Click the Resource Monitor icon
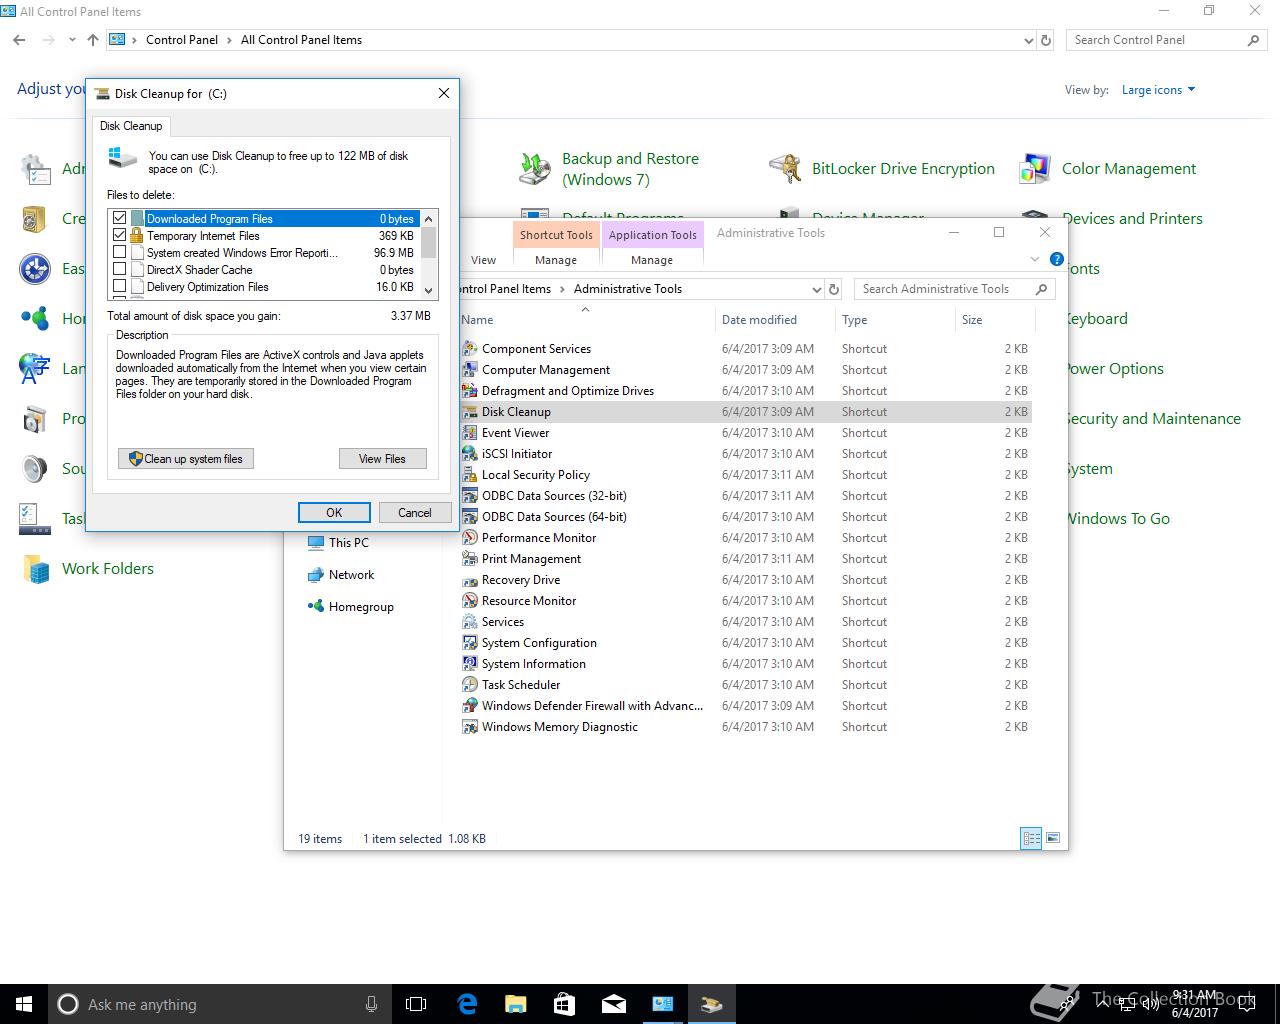The image size is (1280, 1024). (x=470, y=601)
